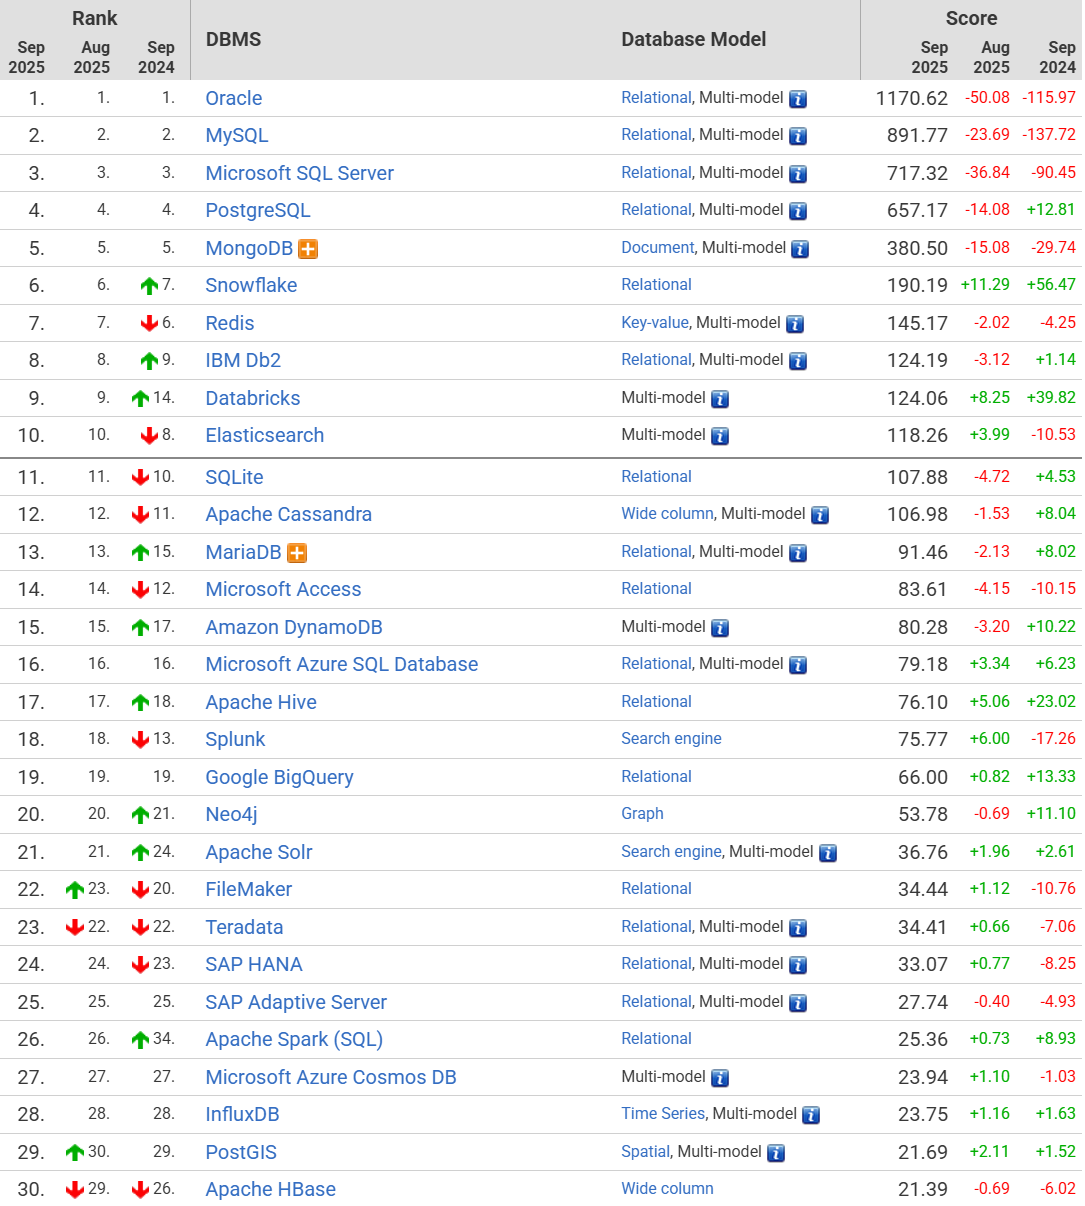Open the Elasticsearch link

(265, 435)
